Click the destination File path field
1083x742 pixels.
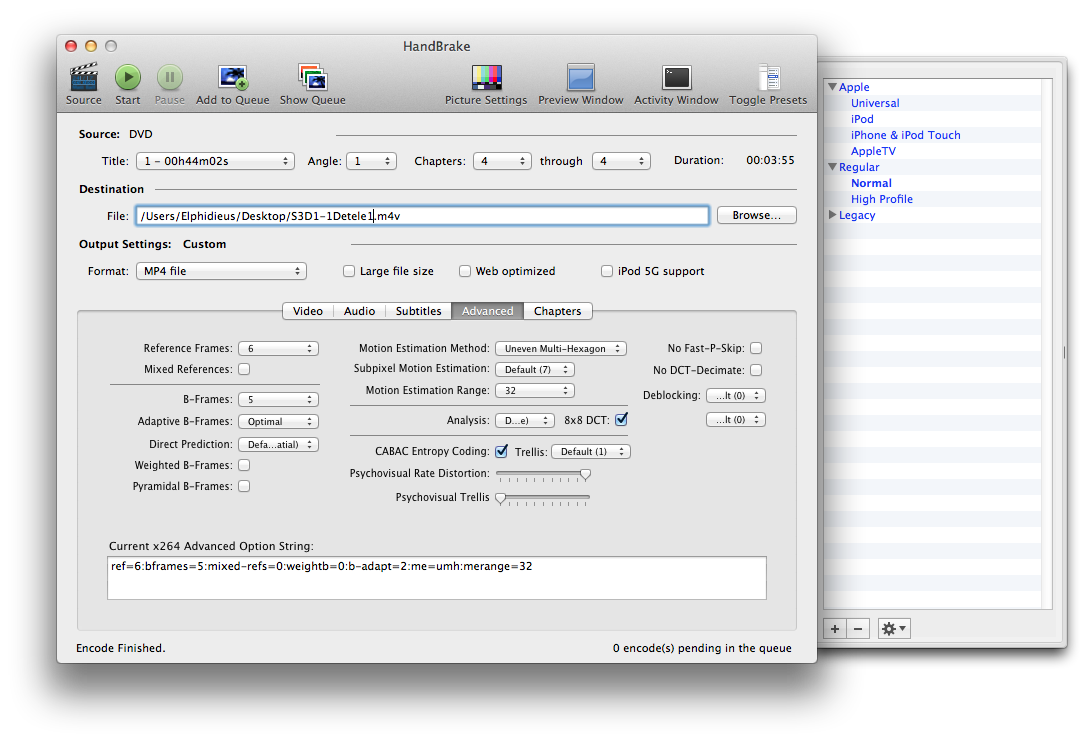(423, 216)
